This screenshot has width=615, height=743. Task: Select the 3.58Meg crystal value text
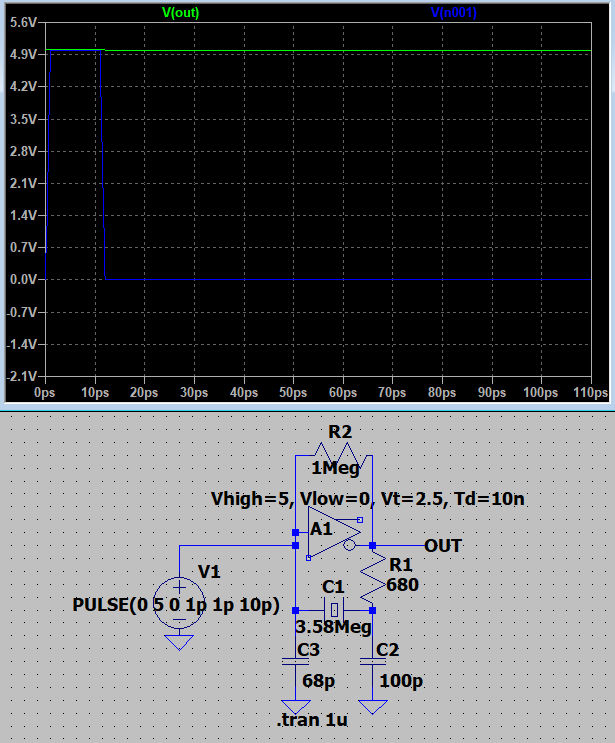[334, 628]
